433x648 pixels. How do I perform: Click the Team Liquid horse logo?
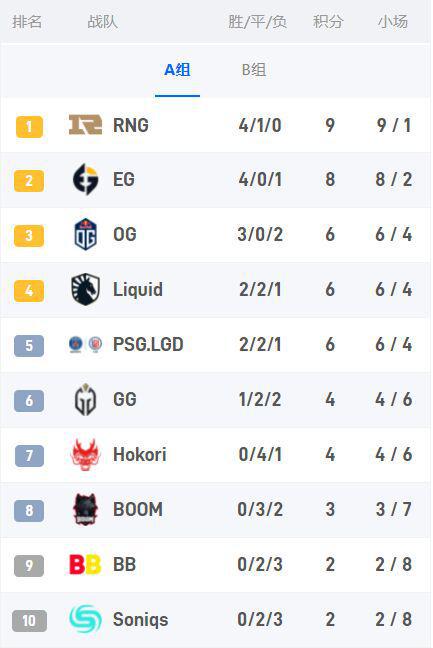click(86, 289)
